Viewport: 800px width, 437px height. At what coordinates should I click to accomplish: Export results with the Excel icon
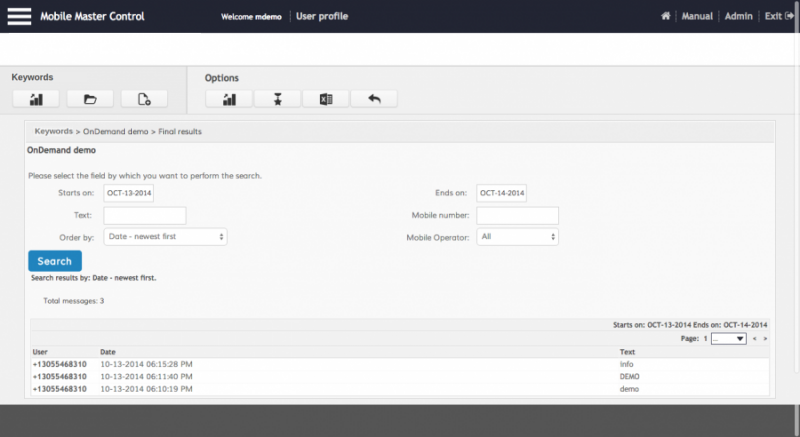coord(325,99)
